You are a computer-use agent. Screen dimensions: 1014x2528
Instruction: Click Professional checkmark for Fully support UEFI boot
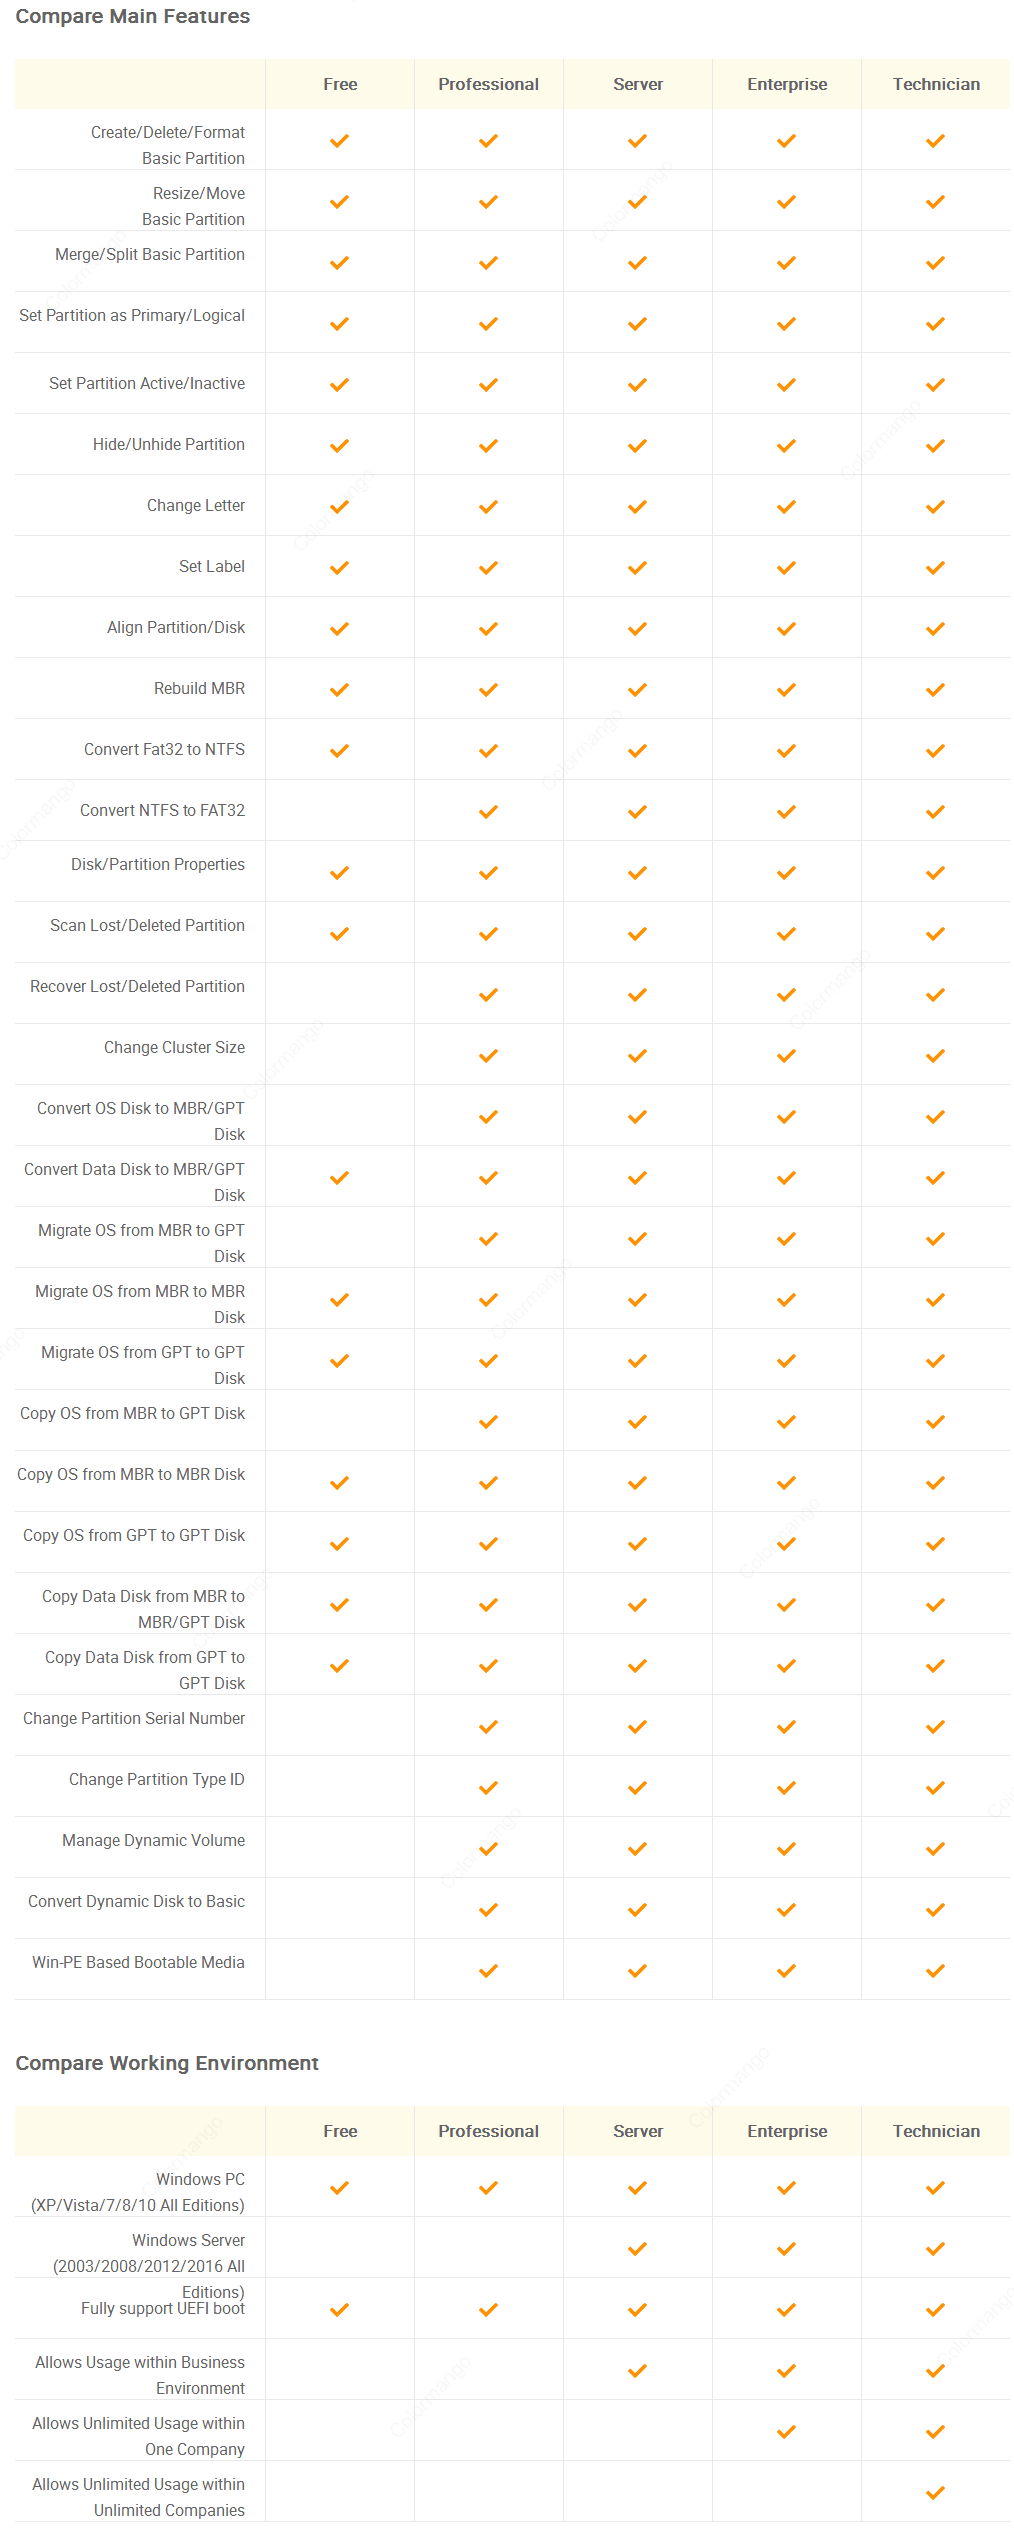488,2309
